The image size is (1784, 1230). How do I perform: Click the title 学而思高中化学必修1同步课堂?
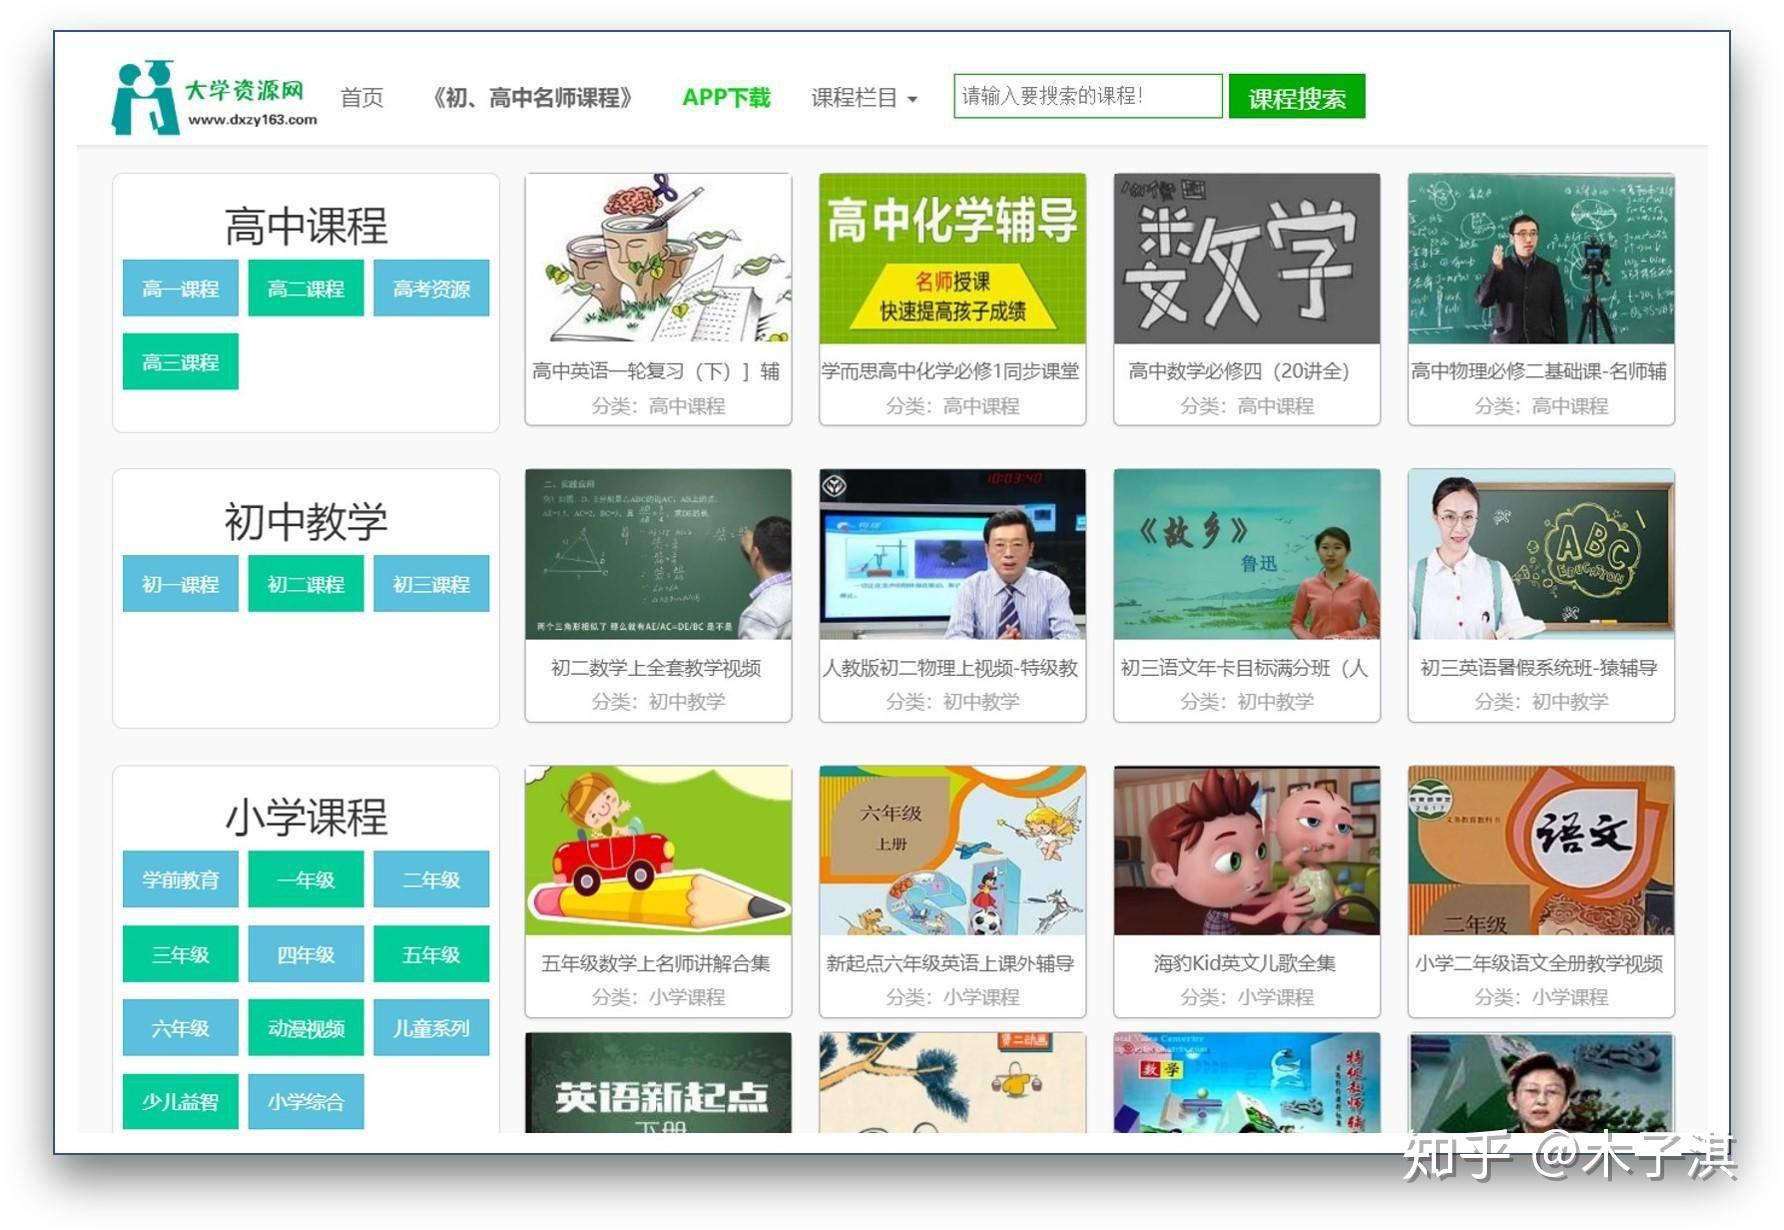[x=951, y=372]
